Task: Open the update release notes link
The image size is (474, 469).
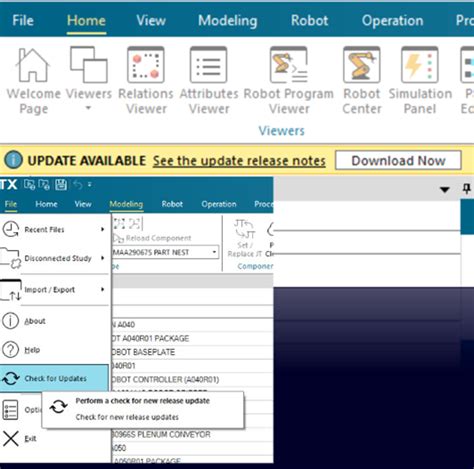Action: 239,161
